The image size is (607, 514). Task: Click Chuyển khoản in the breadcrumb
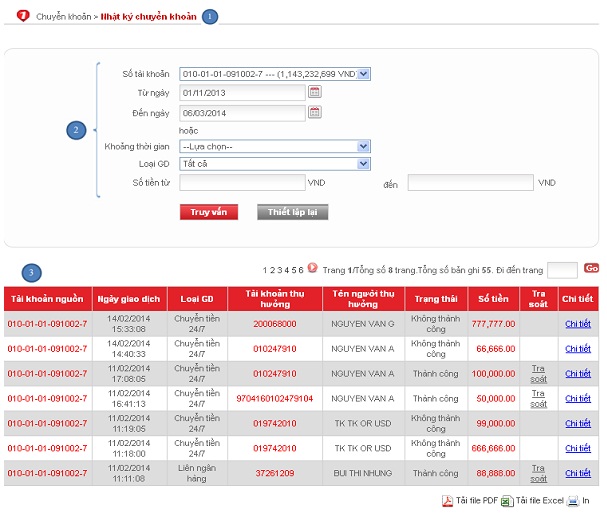click(63, 17)
